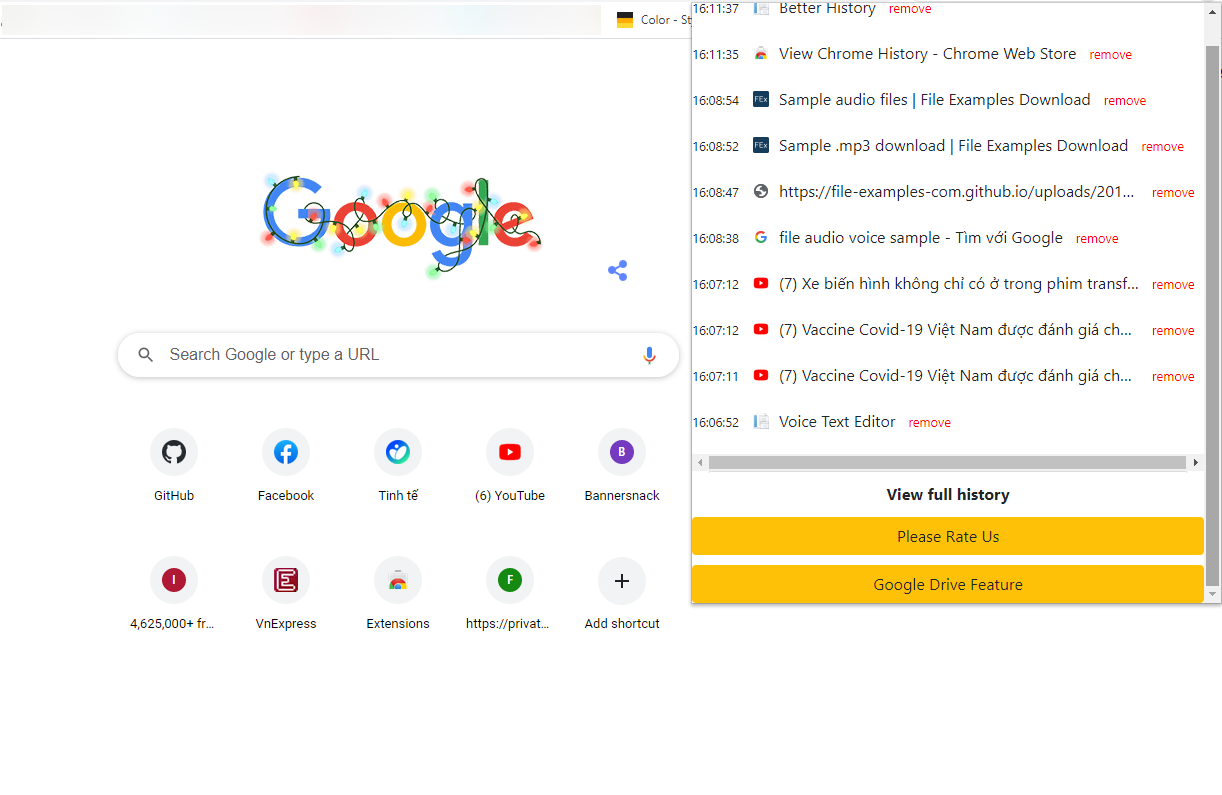Open Sample audio files history entry

click(935, 100)
